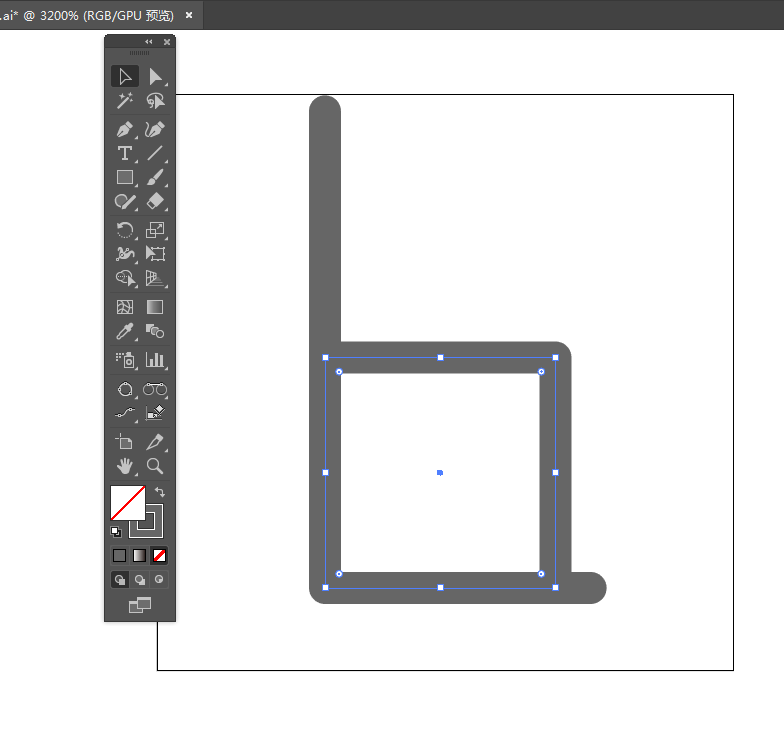Enable Draw Inside mode
Screen dimensions: 784x749
160,580
